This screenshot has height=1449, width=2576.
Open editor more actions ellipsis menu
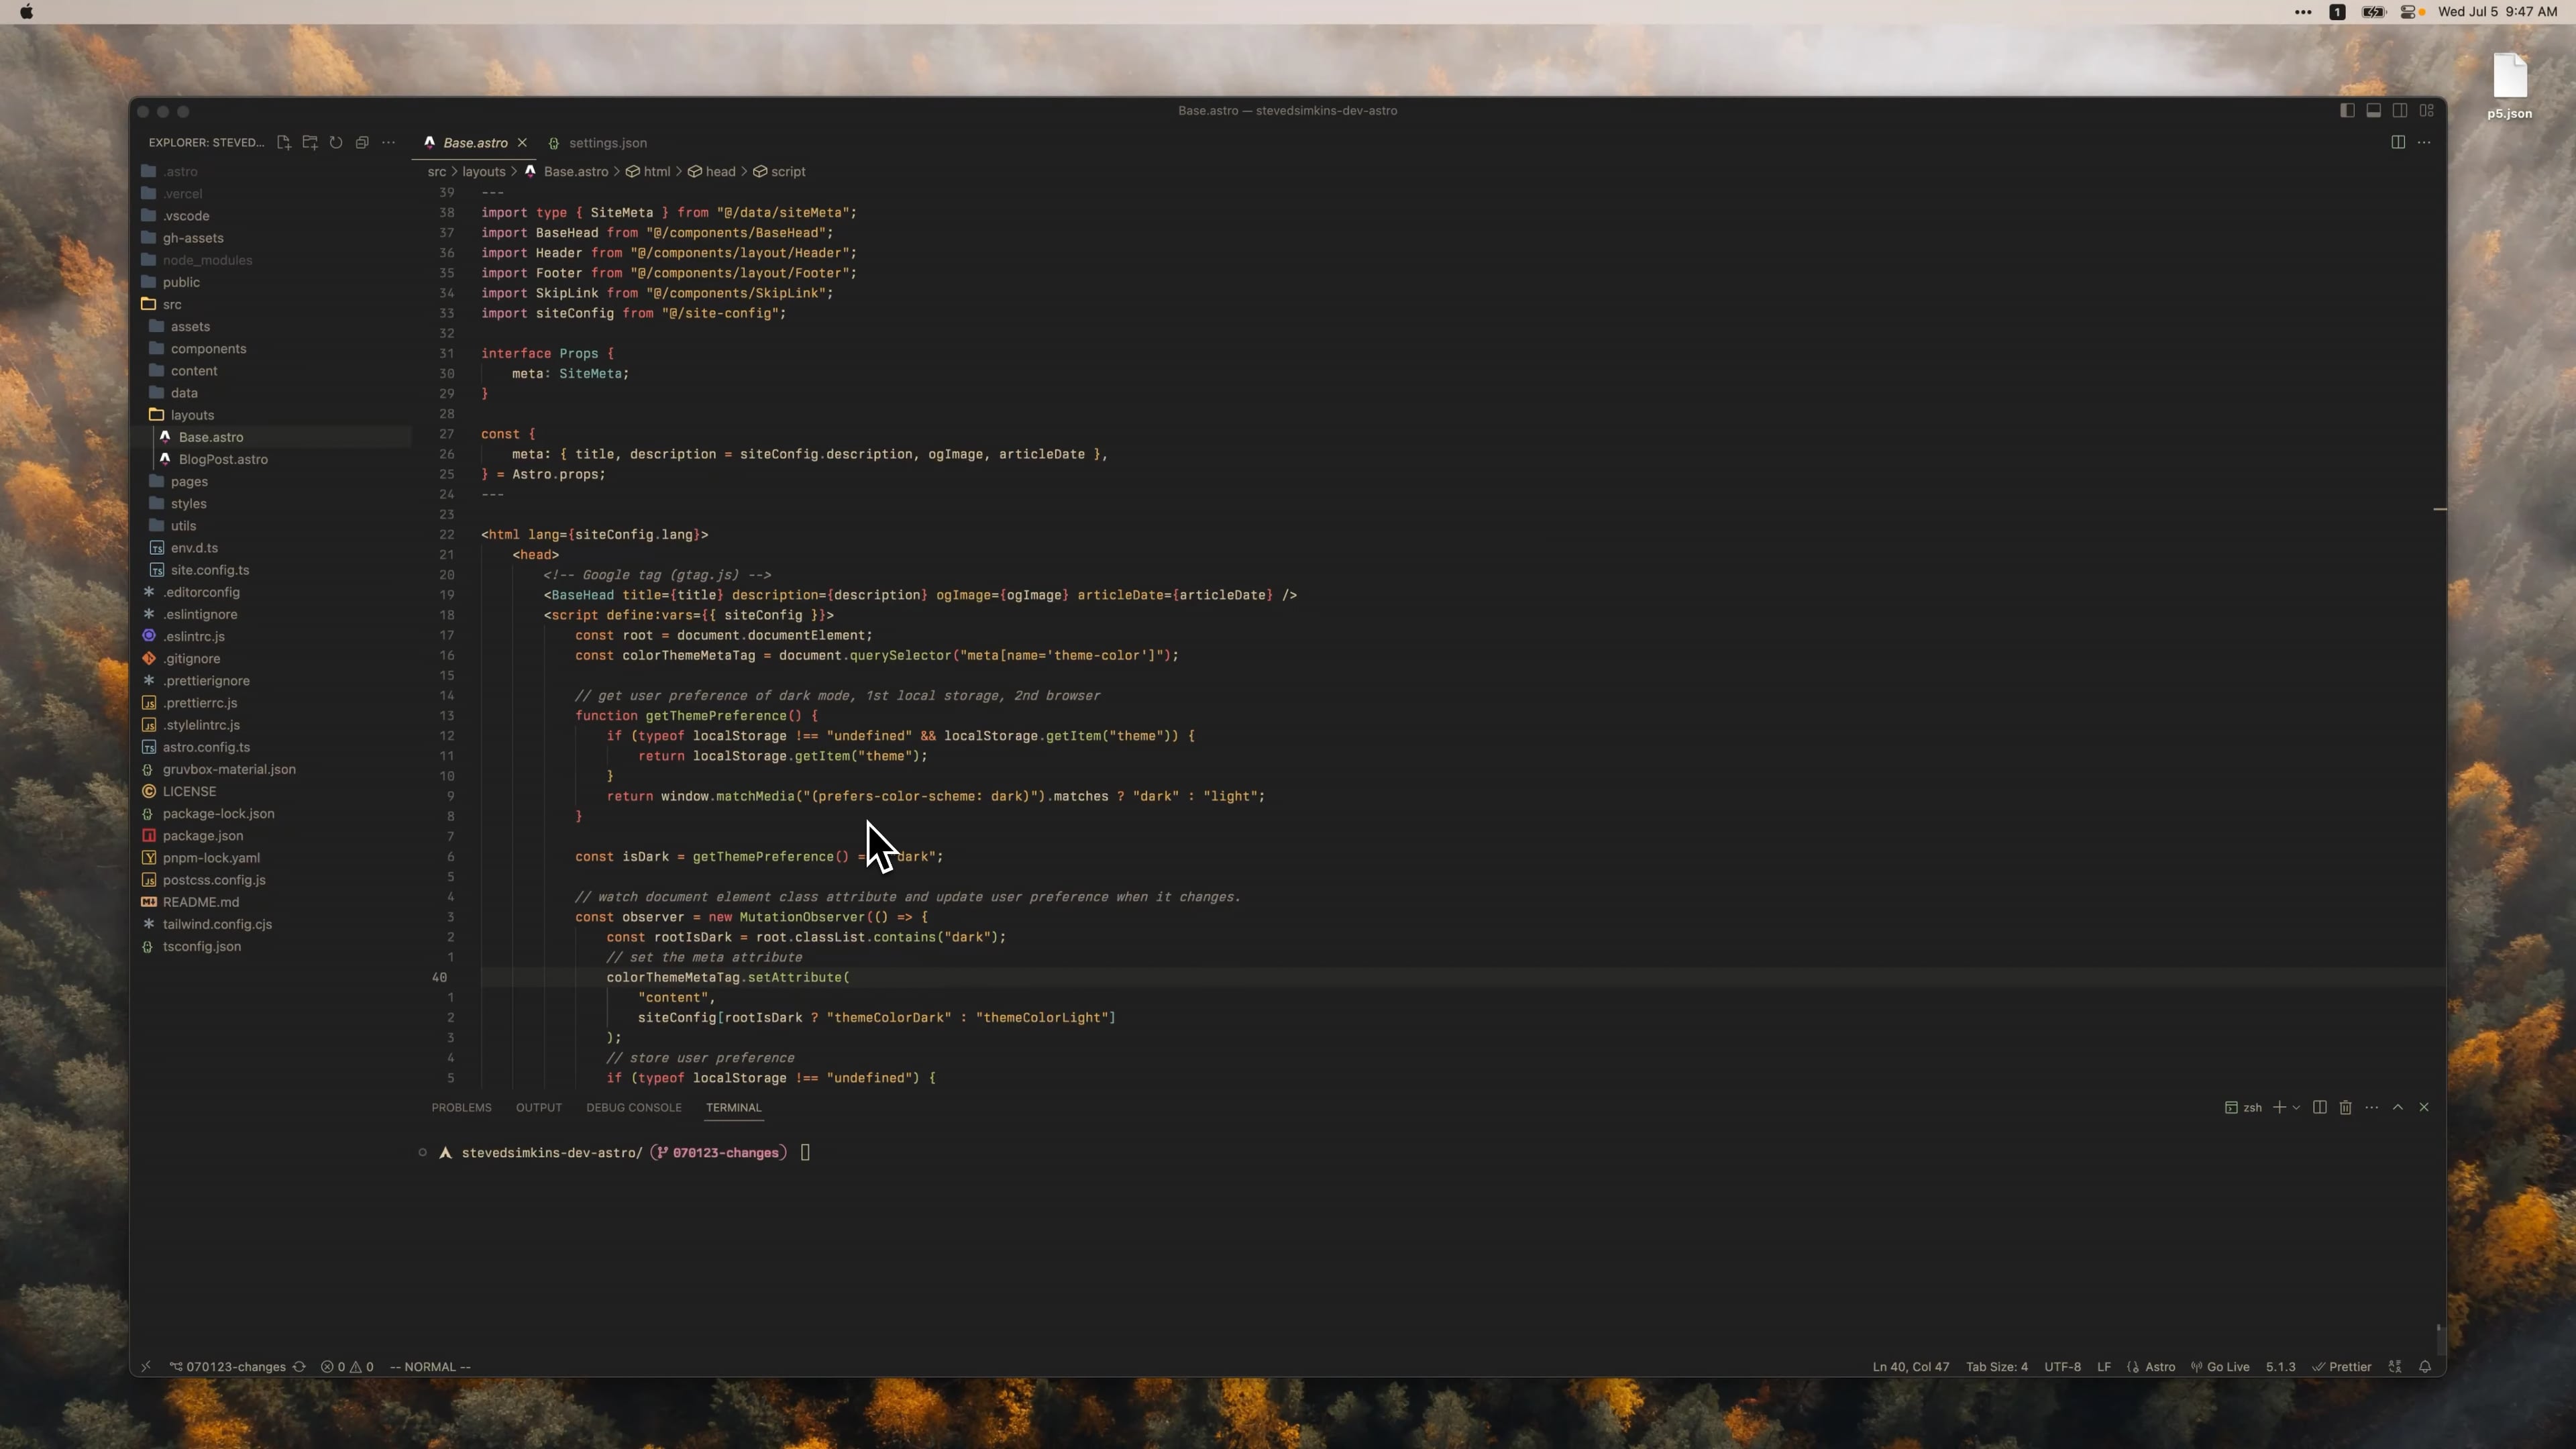2425,142
